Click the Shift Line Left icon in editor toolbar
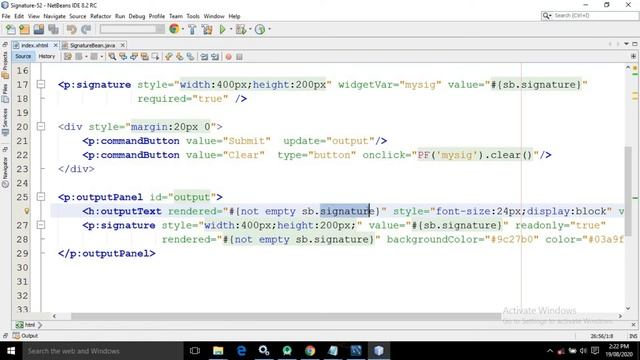This screenshot has height=360, width=640. pyautogui.click(x=204, y=57)
